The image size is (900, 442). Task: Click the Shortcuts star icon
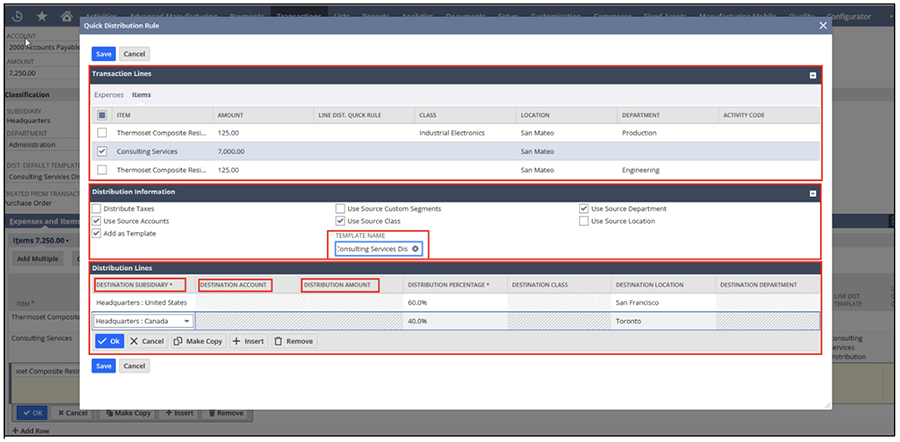point(41,17)
